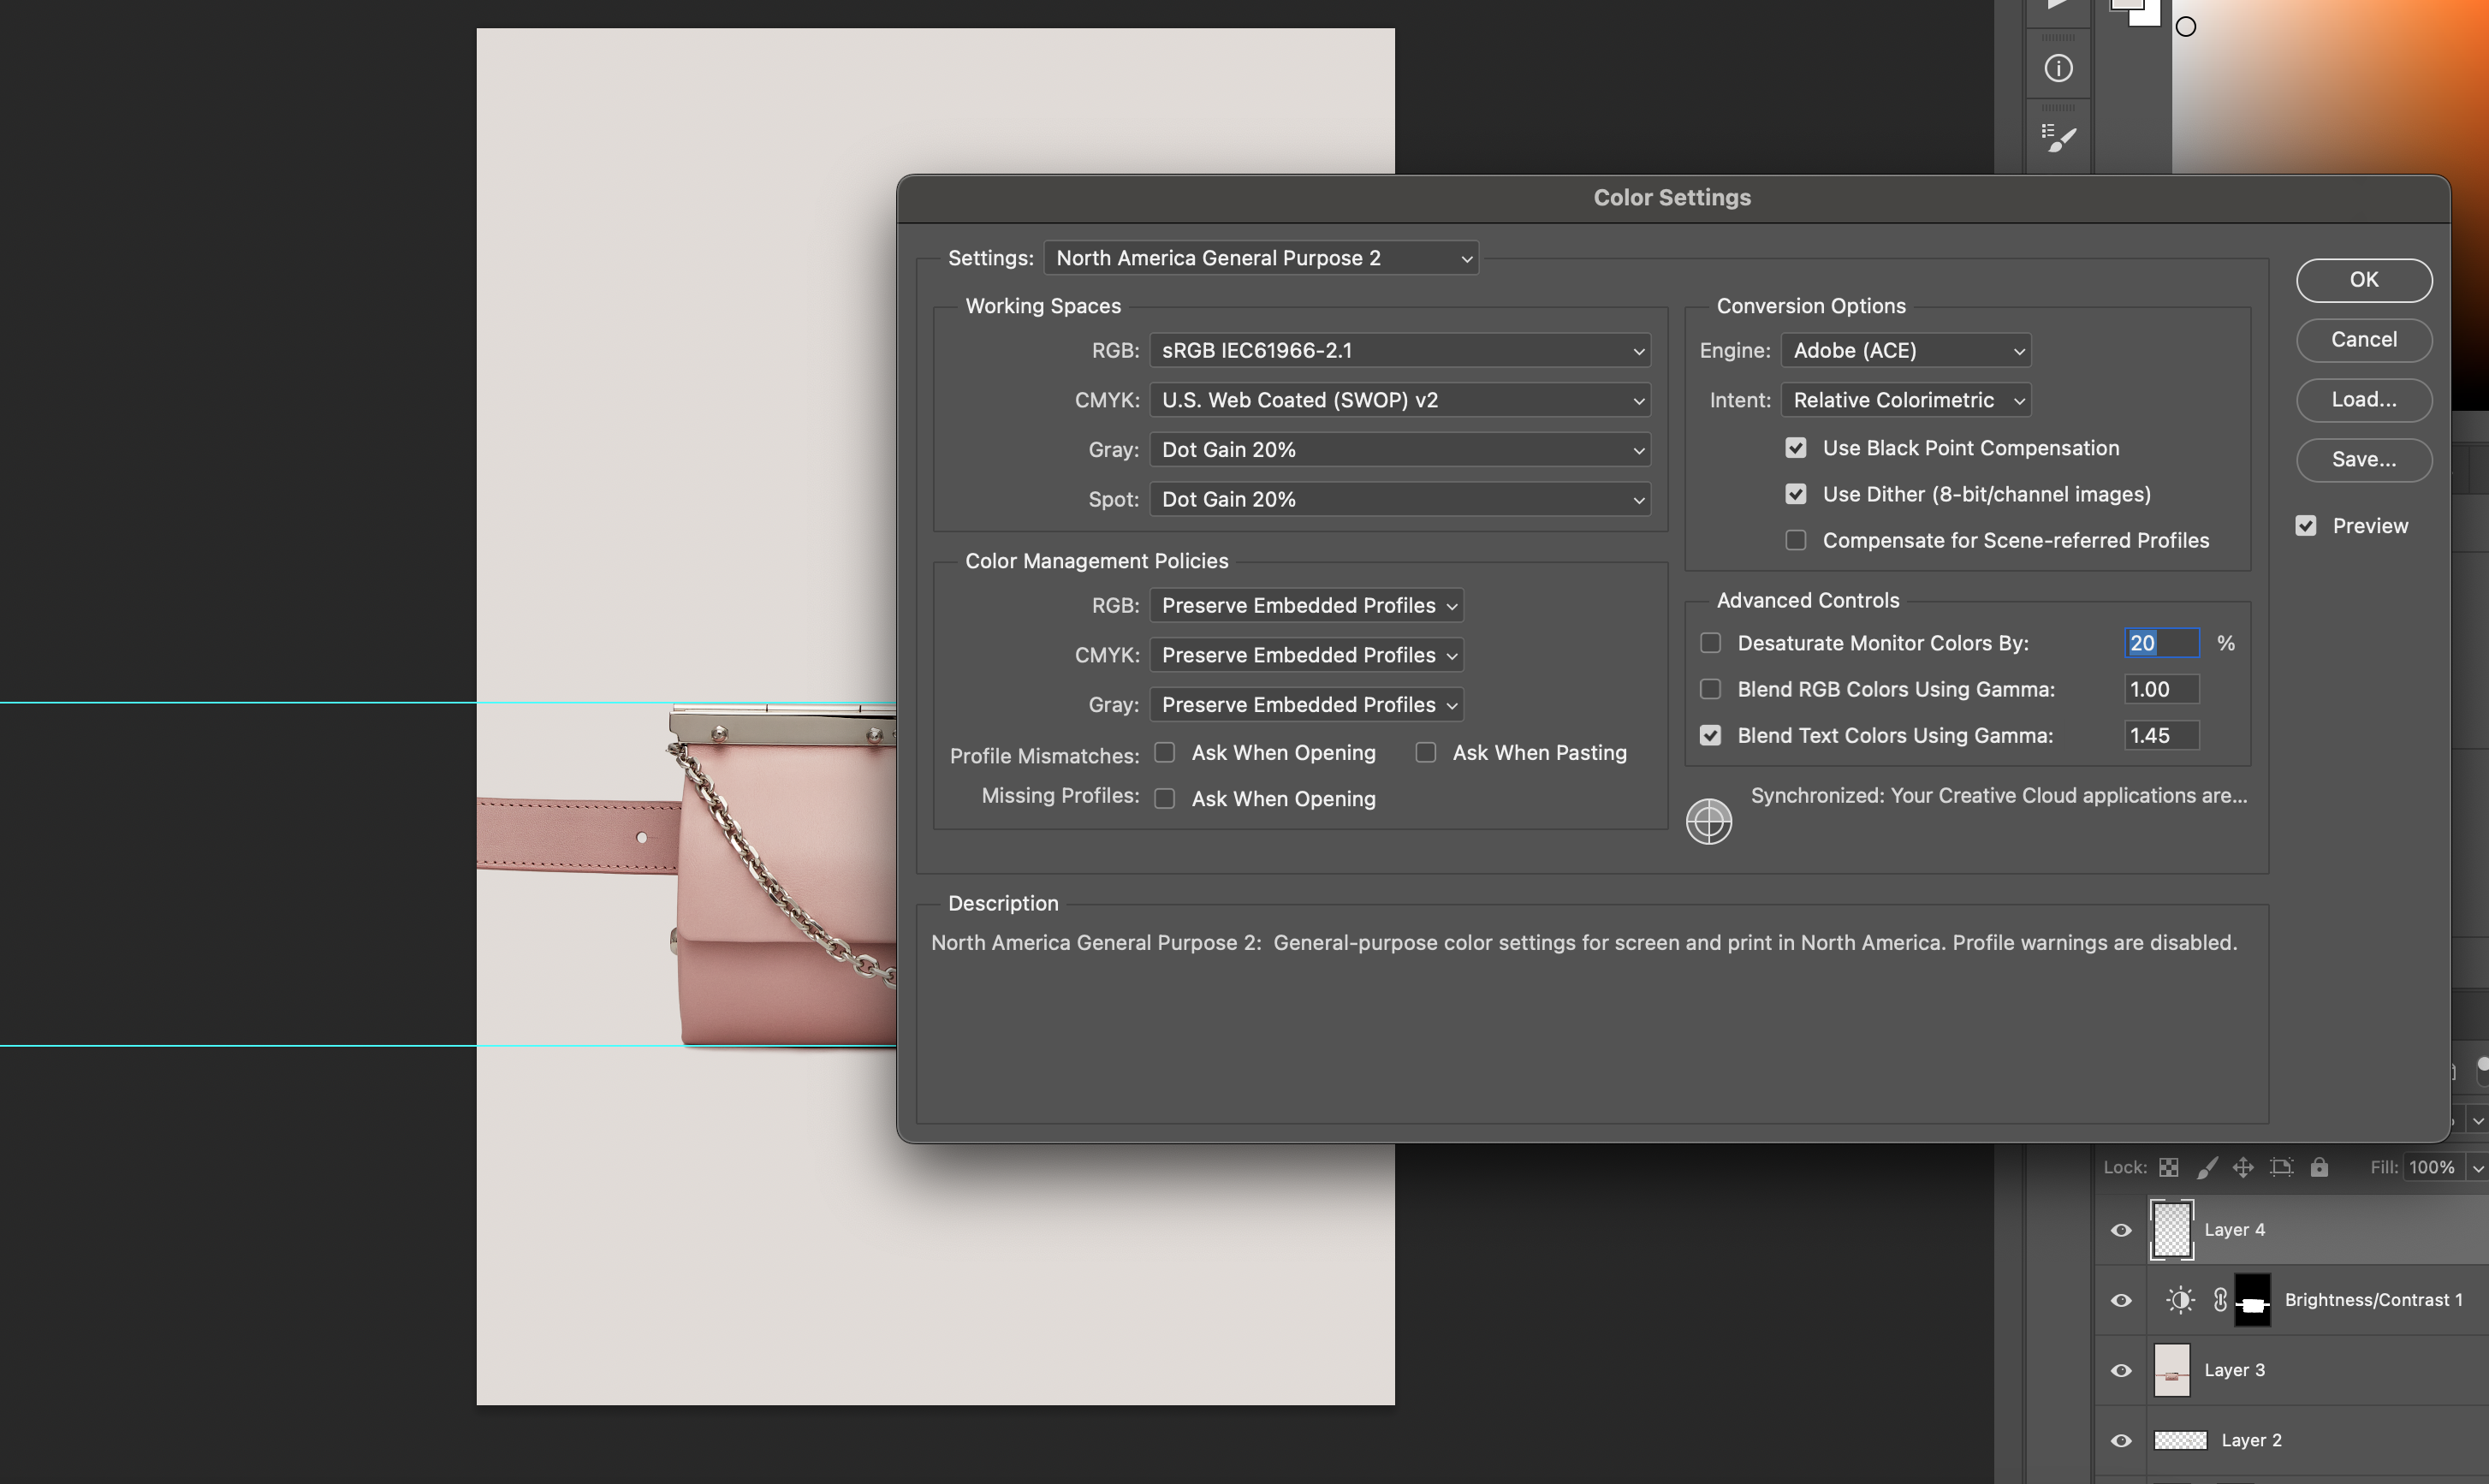Uncheck Use Black Point Compensation
2489x1484 pixels.
click(x=1796, y=448)
